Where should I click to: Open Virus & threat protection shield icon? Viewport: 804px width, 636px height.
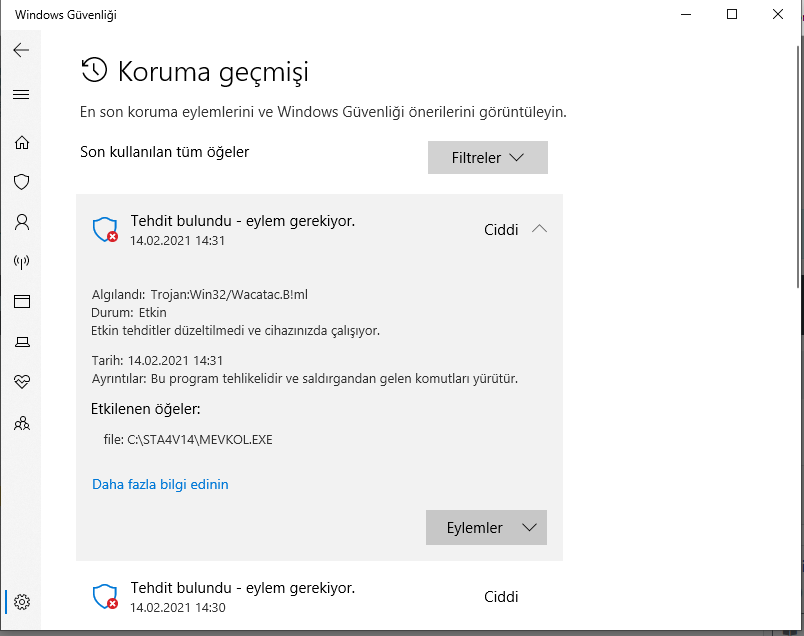click(x=21, y=182)
